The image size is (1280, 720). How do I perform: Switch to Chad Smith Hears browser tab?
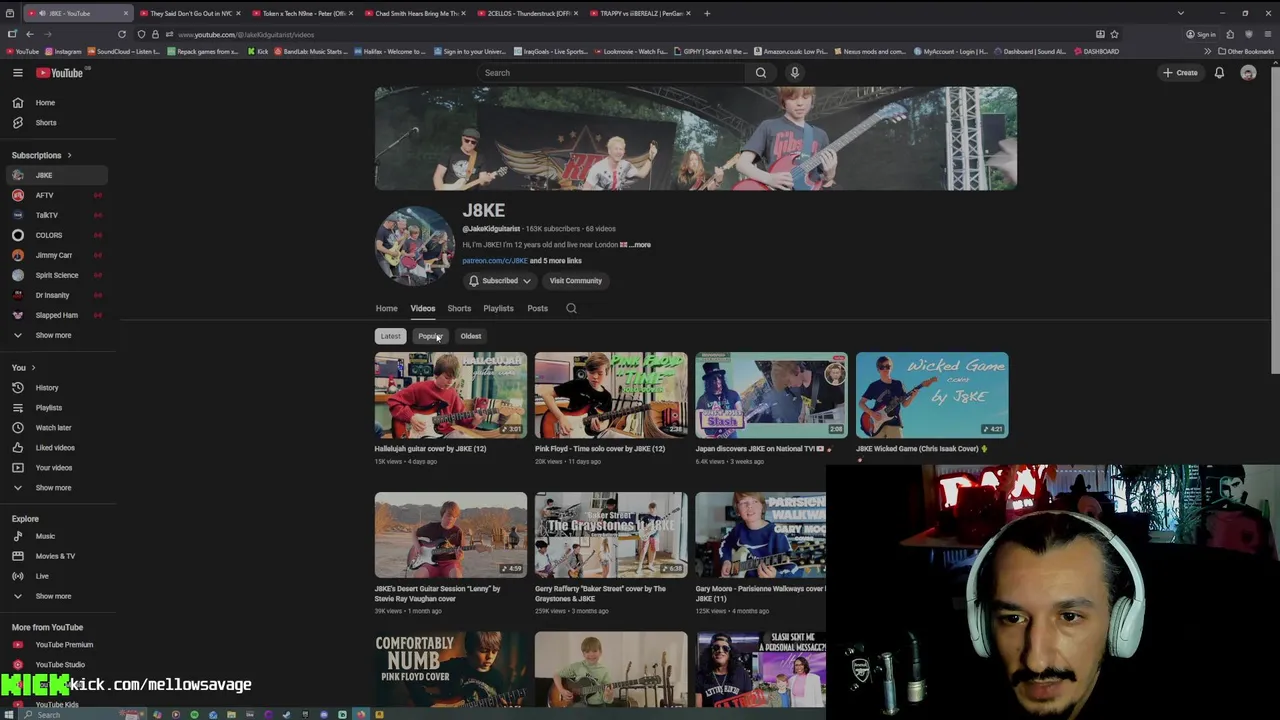416,13
